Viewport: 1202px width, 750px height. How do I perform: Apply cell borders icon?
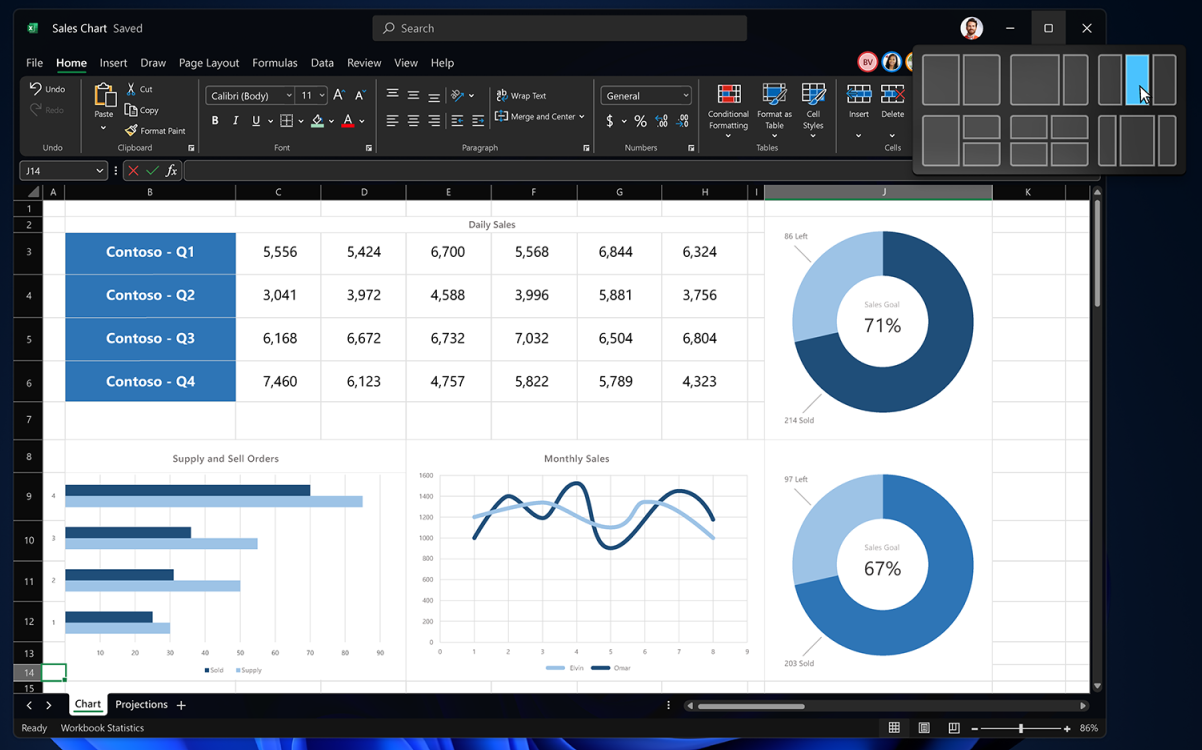click(x=286, y=121)
